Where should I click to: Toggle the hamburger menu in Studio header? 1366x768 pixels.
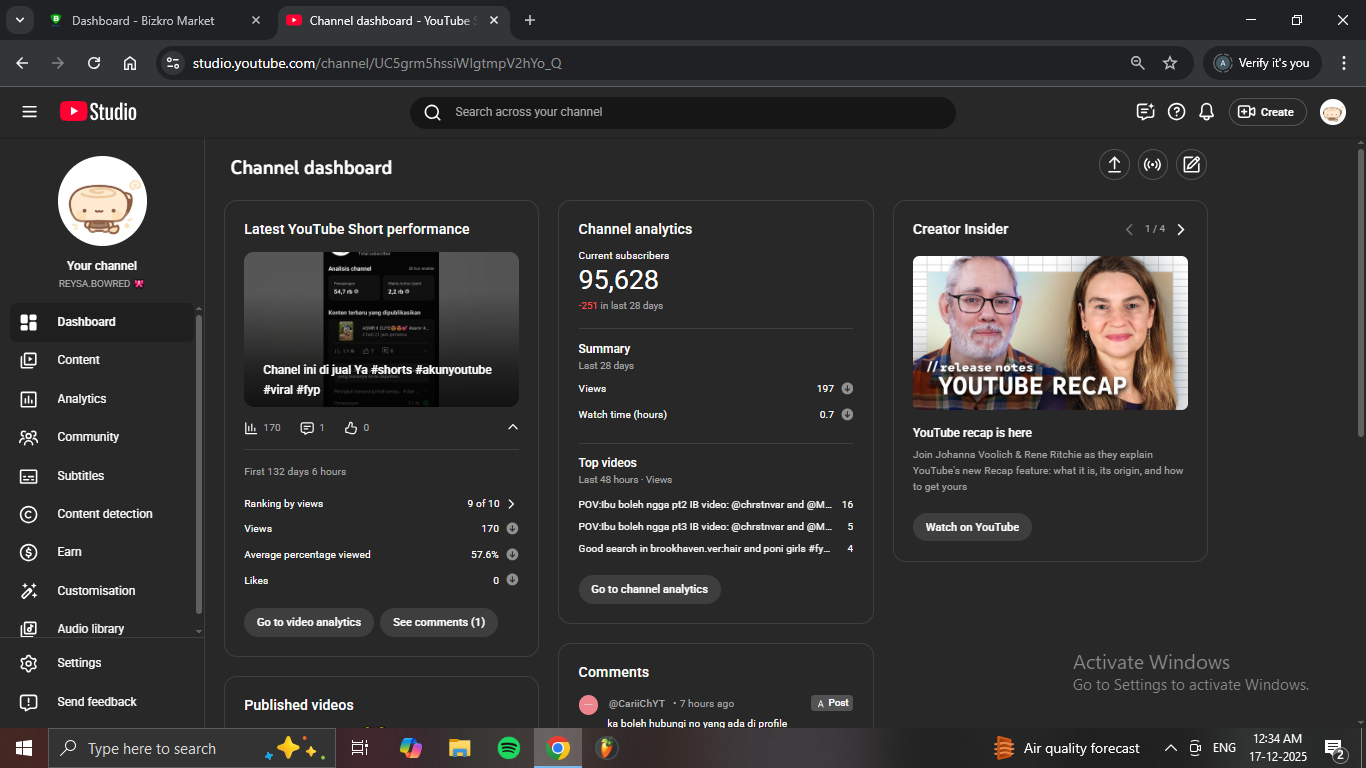click(29, 112)
